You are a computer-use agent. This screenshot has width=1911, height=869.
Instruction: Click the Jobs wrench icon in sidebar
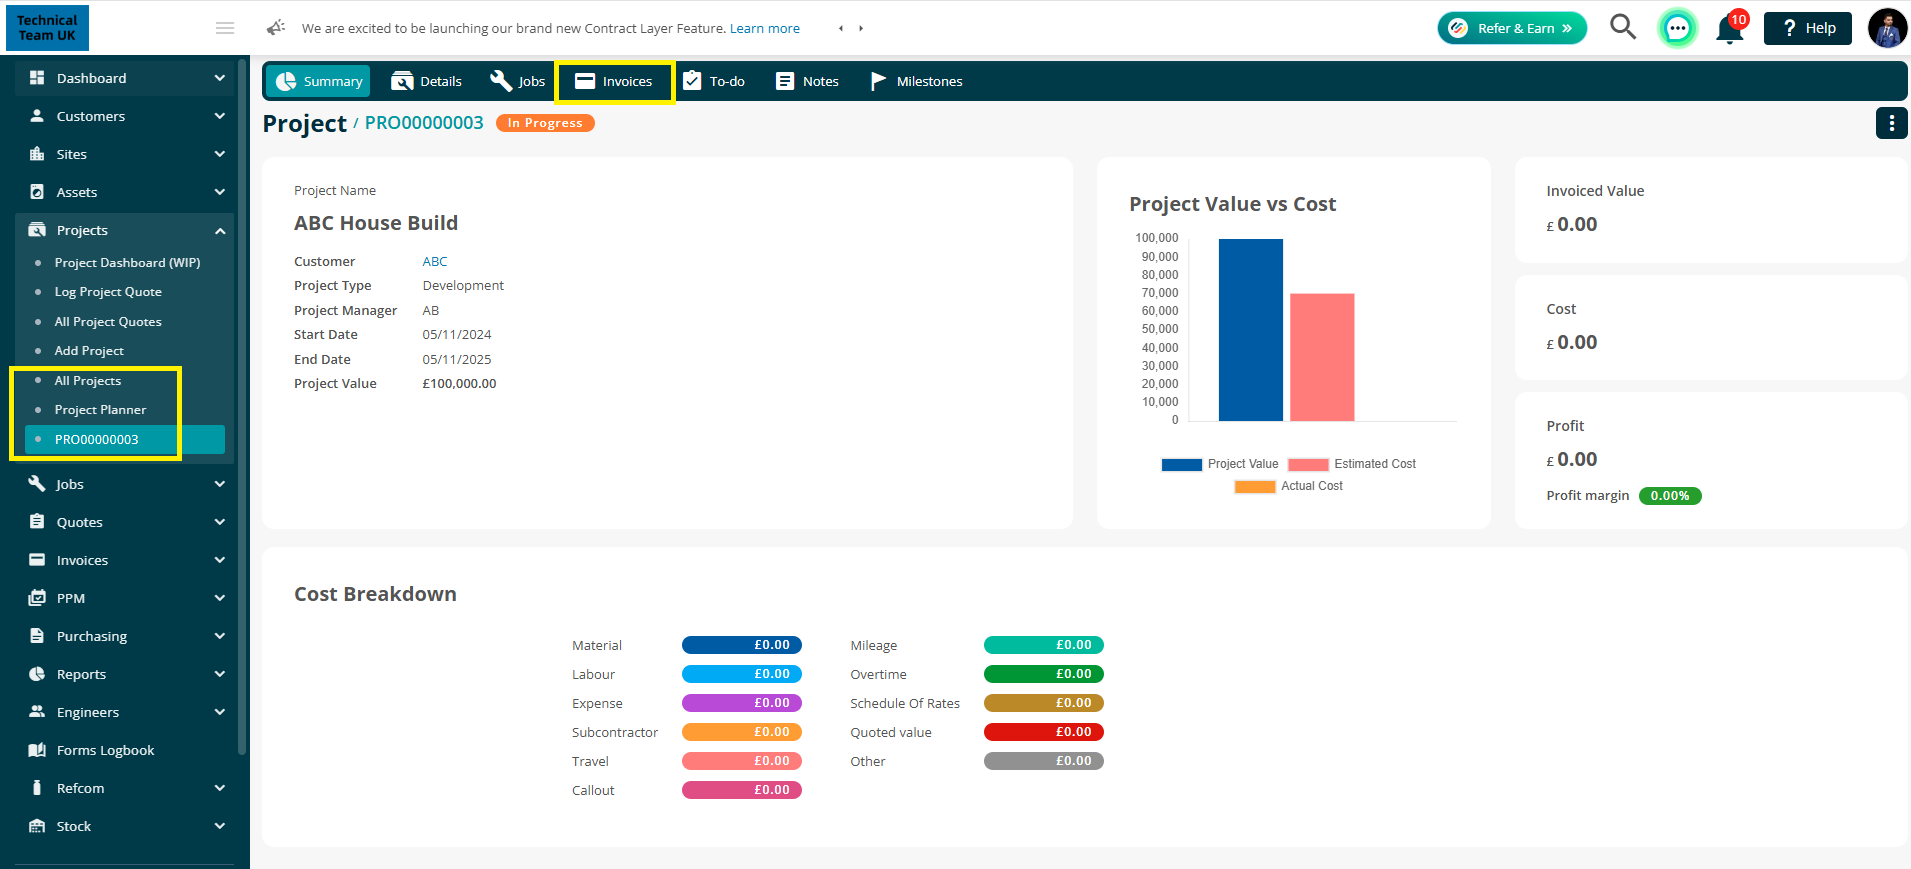coord(37,484)
